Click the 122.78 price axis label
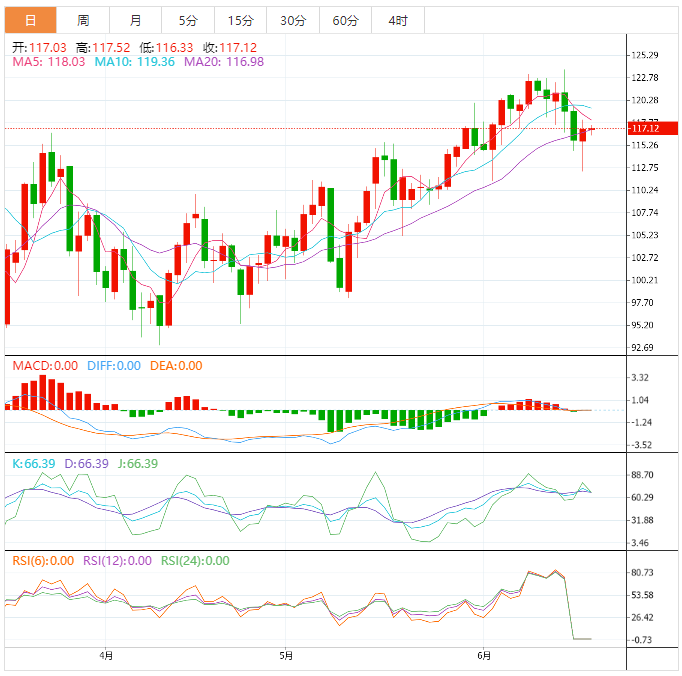Screen dimensions: 682x676 click(x=645, y=78)
